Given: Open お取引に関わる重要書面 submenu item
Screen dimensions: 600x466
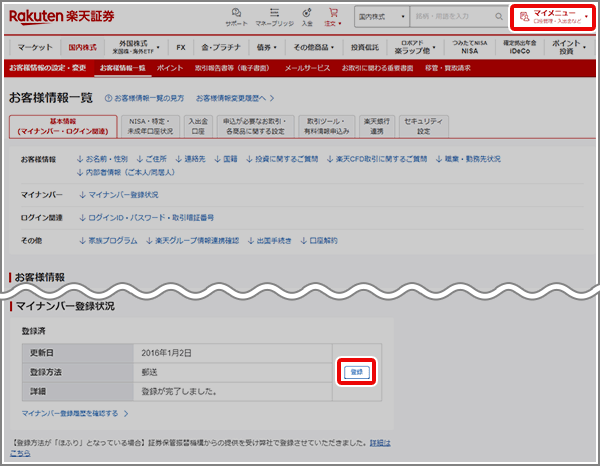Looking at the screenshot, I should pos(377,68).
